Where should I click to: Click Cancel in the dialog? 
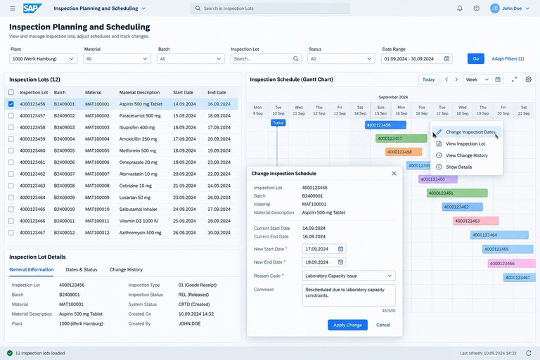[383, 325]
